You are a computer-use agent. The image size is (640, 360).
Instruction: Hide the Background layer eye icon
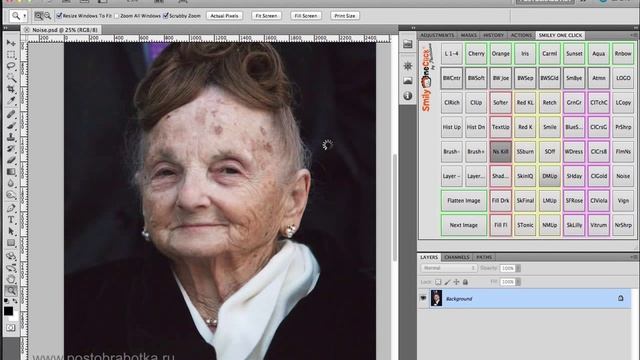(423, 298)
